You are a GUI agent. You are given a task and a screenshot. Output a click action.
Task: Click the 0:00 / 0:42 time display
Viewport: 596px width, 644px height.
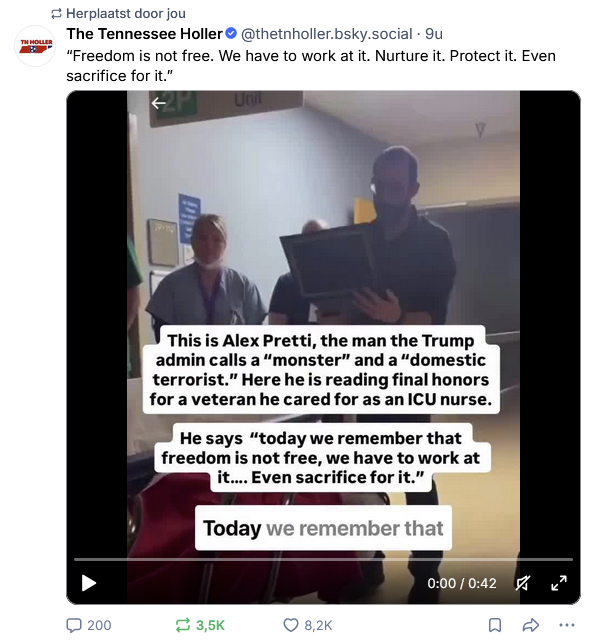pyautogui.click(x=462, y=583)
